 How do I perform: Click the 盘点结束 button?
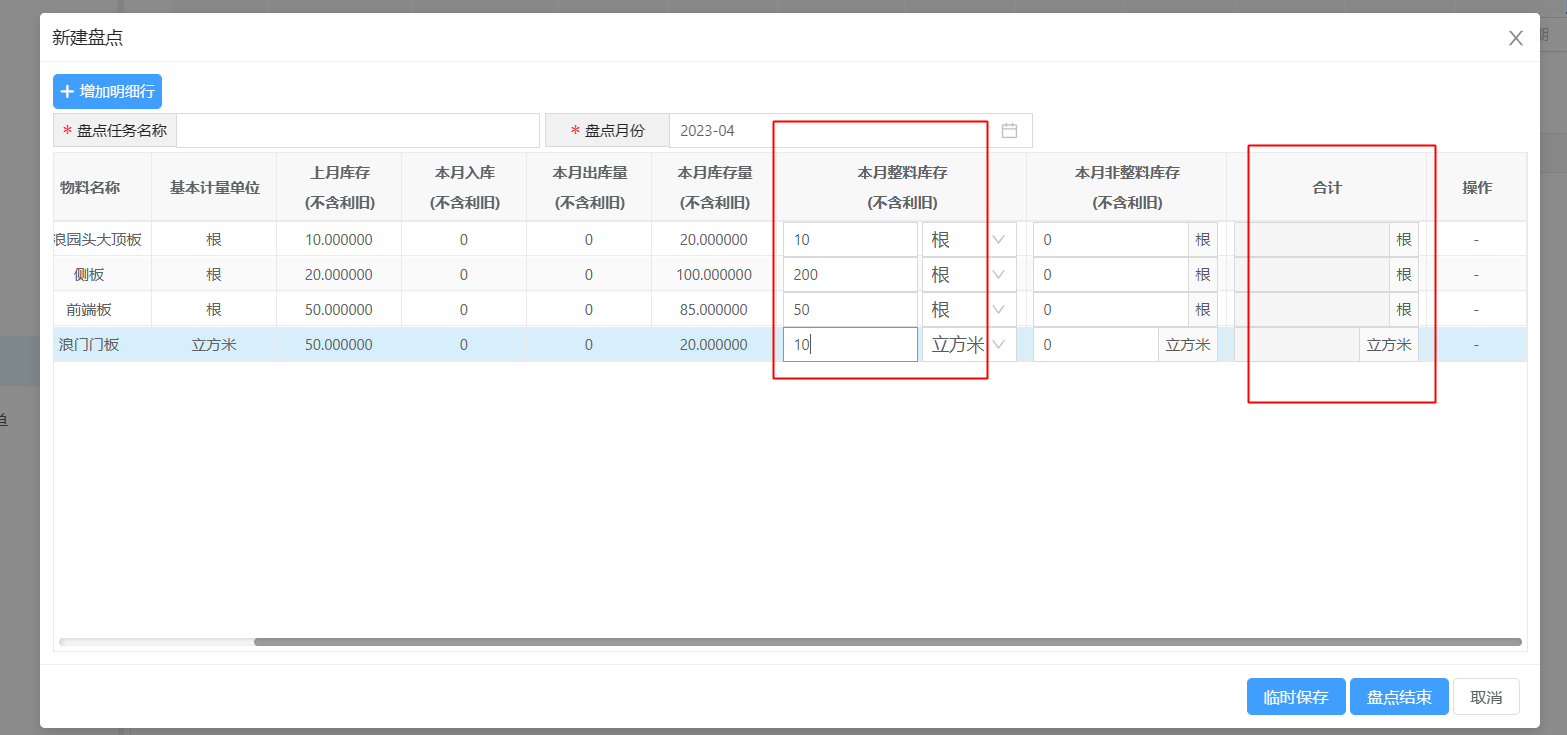click(1398, 697)
